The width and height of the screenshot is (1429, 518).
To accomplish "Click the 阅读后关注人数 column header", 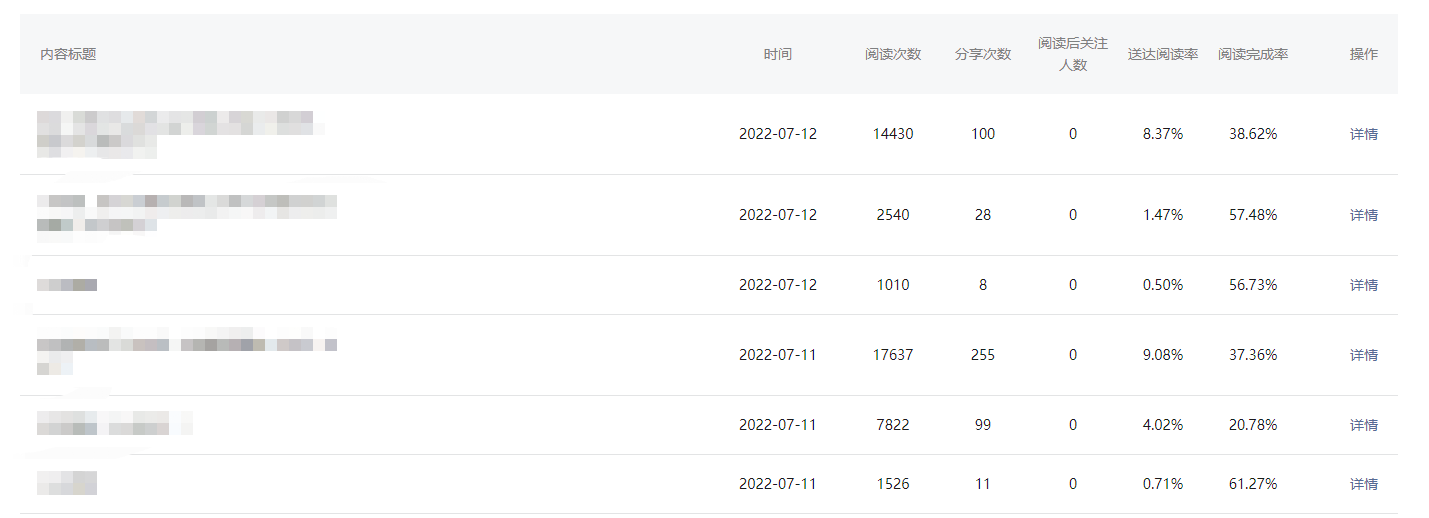I will tap(1073, 54).
